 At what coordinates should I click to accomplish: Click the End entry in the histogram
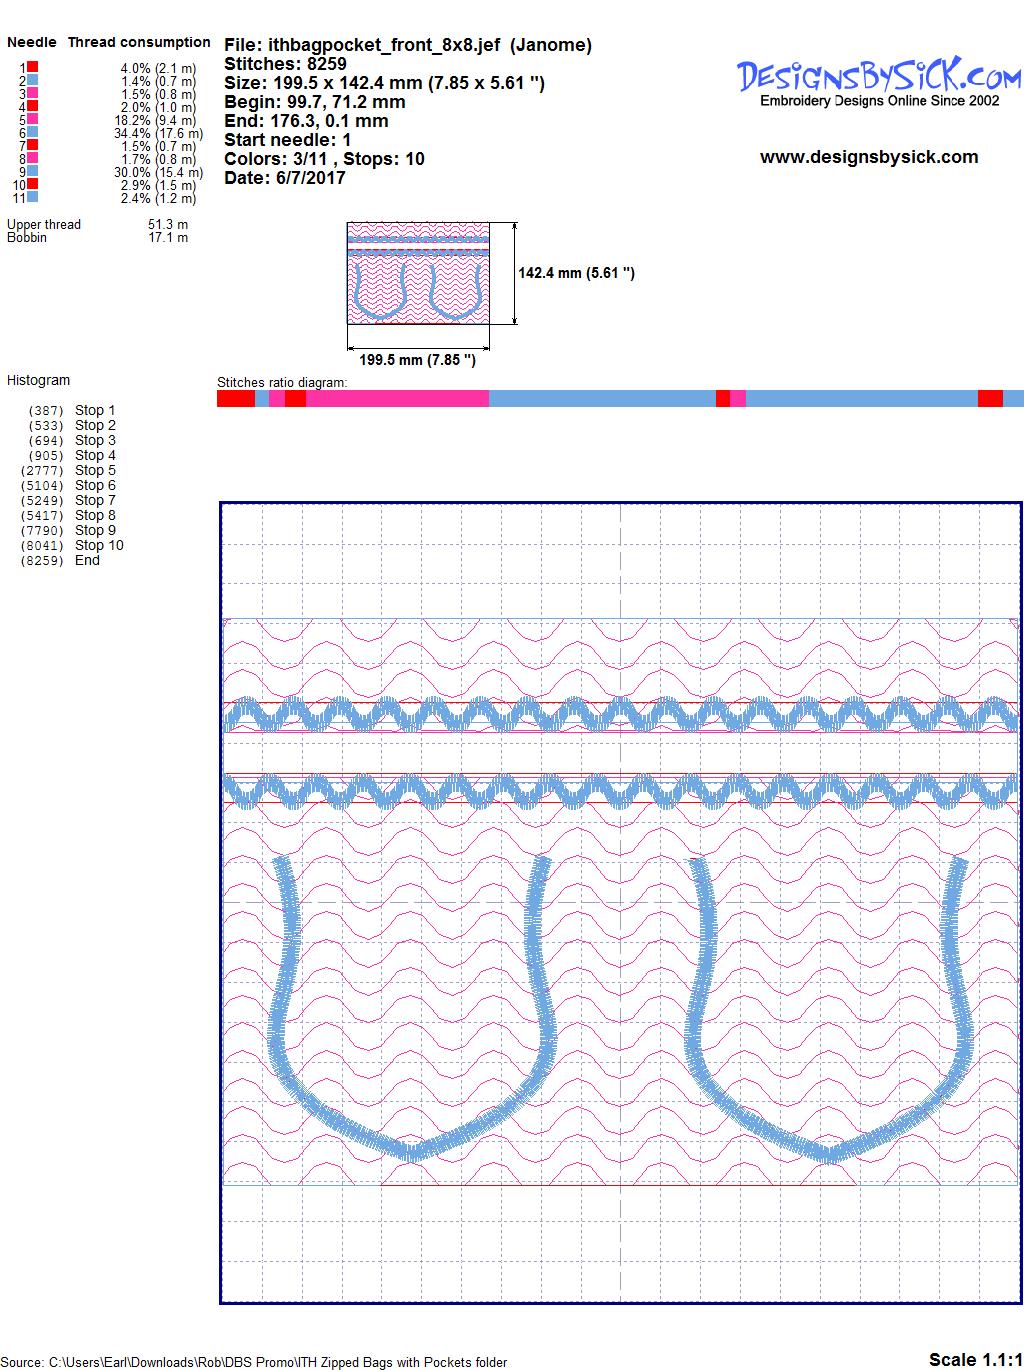87,560
